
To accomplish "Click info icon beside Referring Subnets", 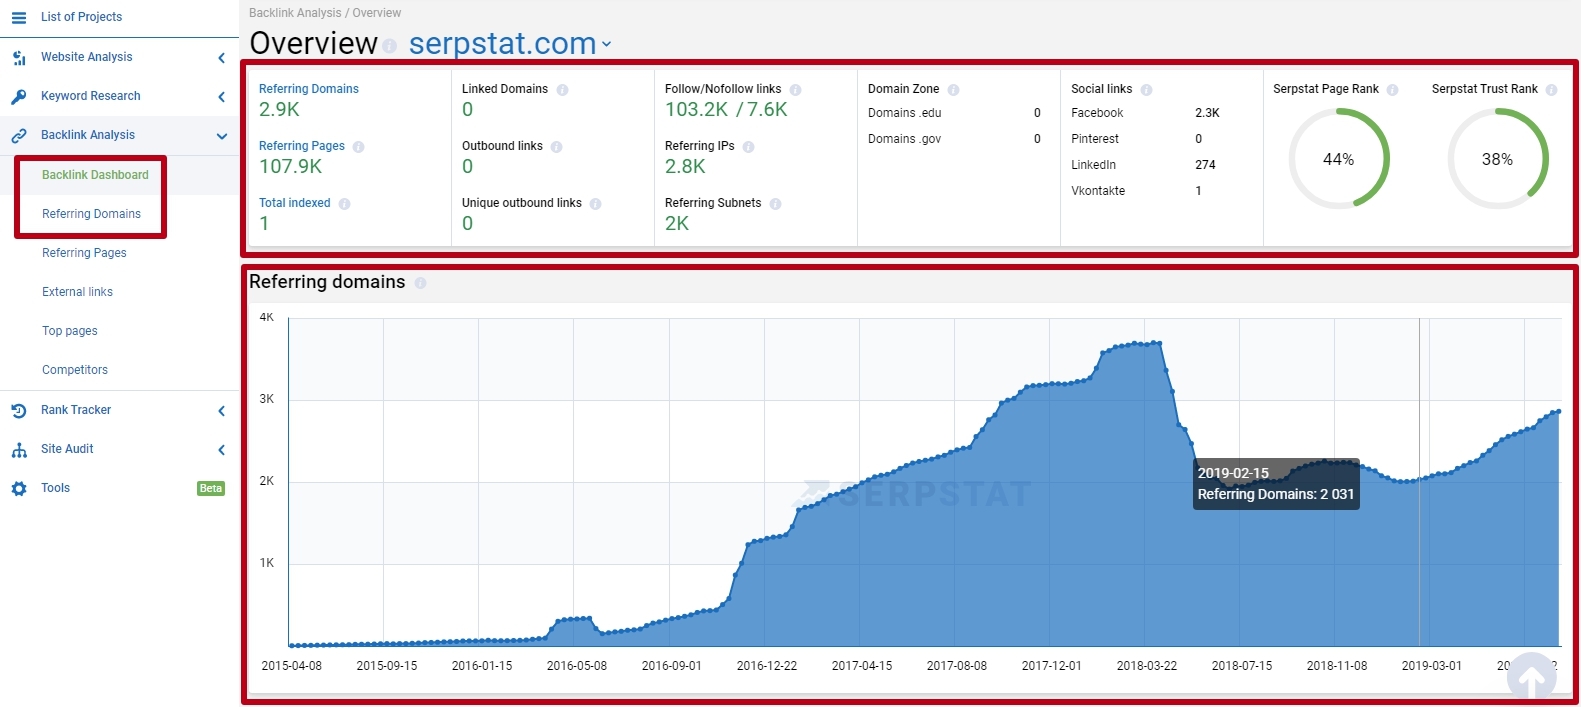I will pyautogui.click(x=775, y=204).
